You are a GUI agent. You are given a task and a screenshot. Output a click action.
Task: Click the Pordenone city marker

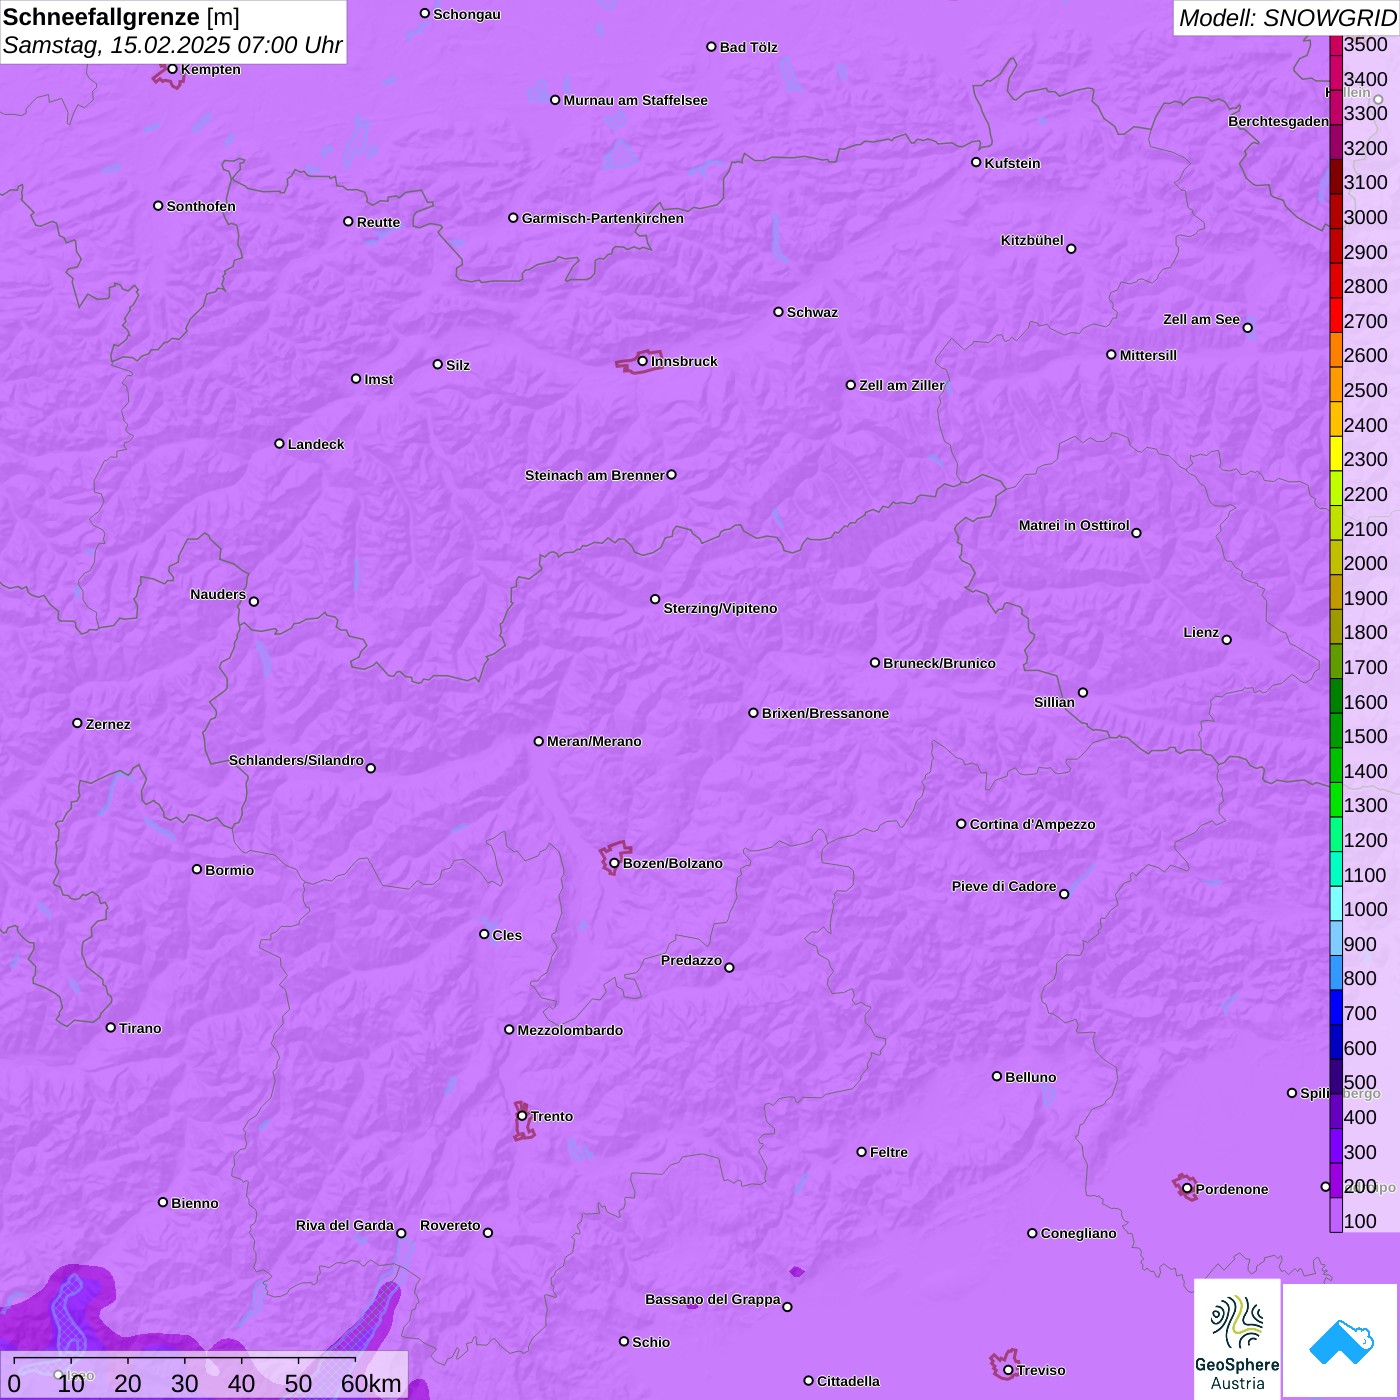click(x=1187, y=1189)
